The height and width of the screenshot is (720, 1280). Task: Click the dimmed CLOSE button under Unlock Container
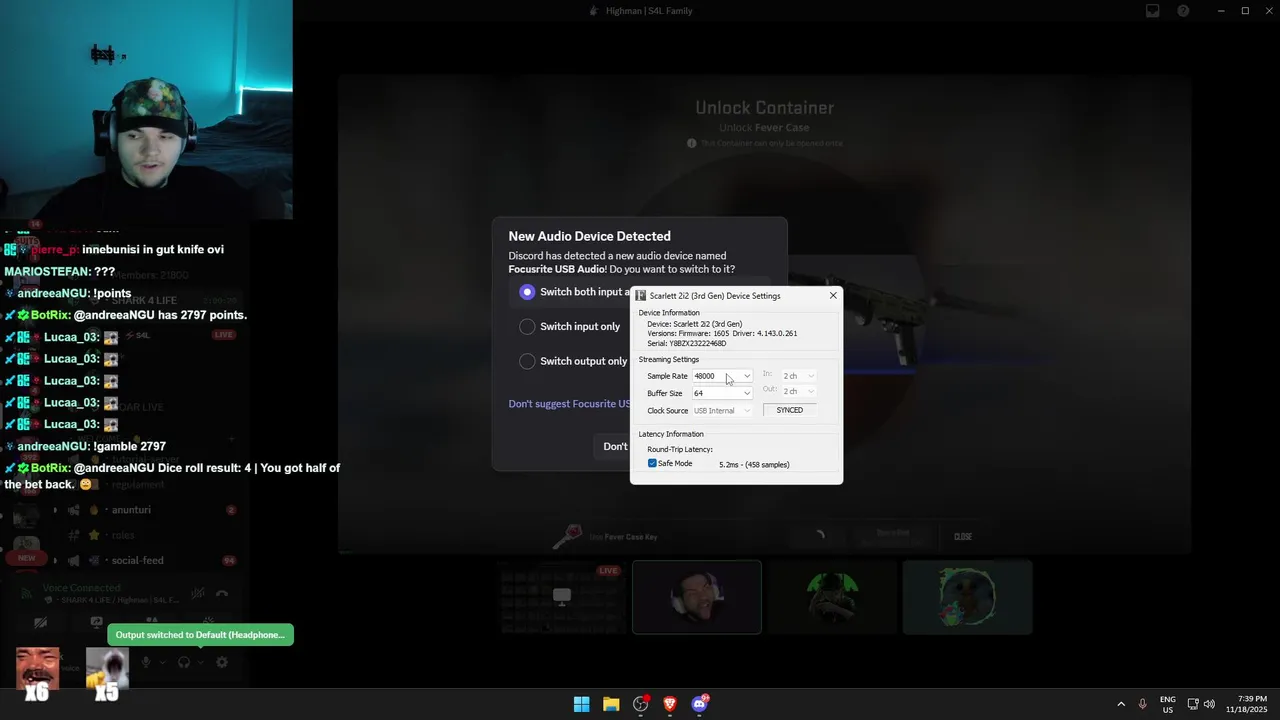point(963,536)
